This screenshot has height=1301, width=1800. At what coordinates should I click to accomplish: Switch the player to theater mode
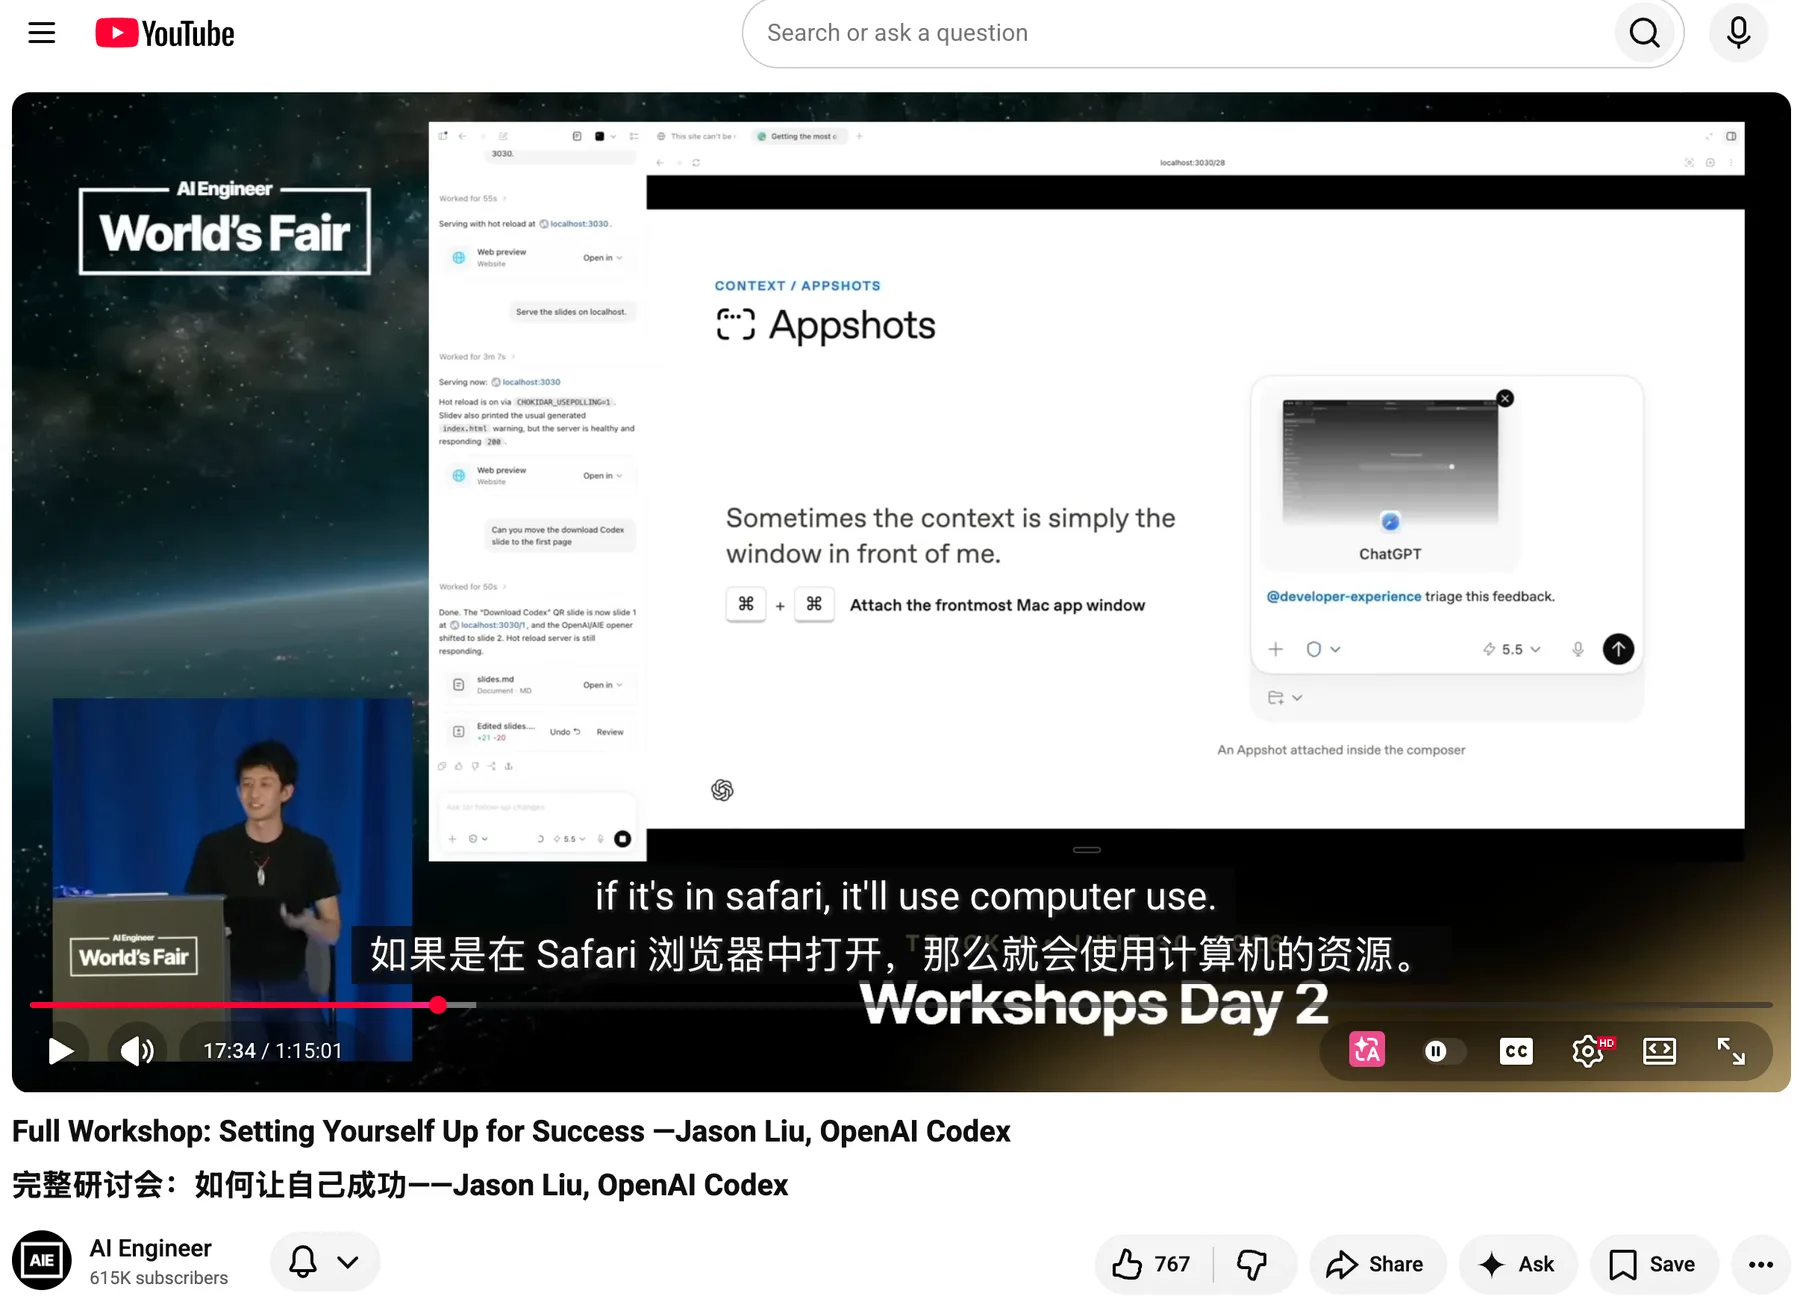coord(1659,1050)
